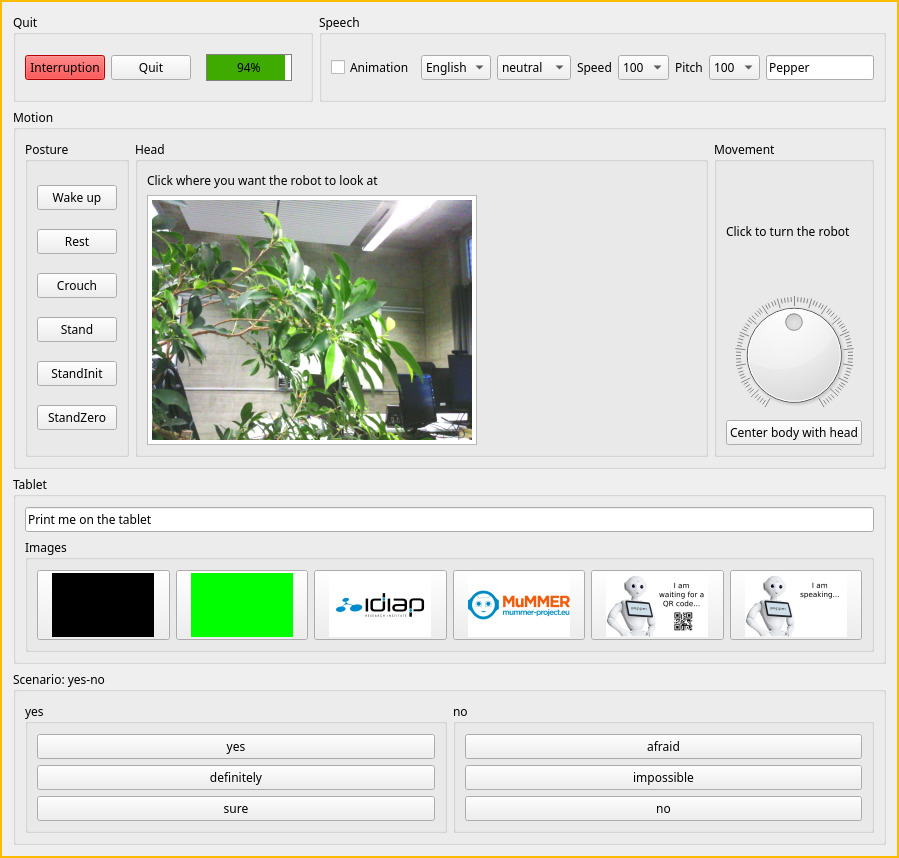
Task: Show the 'waiting for a QR code' Pepper image
Action: [657, 604]
